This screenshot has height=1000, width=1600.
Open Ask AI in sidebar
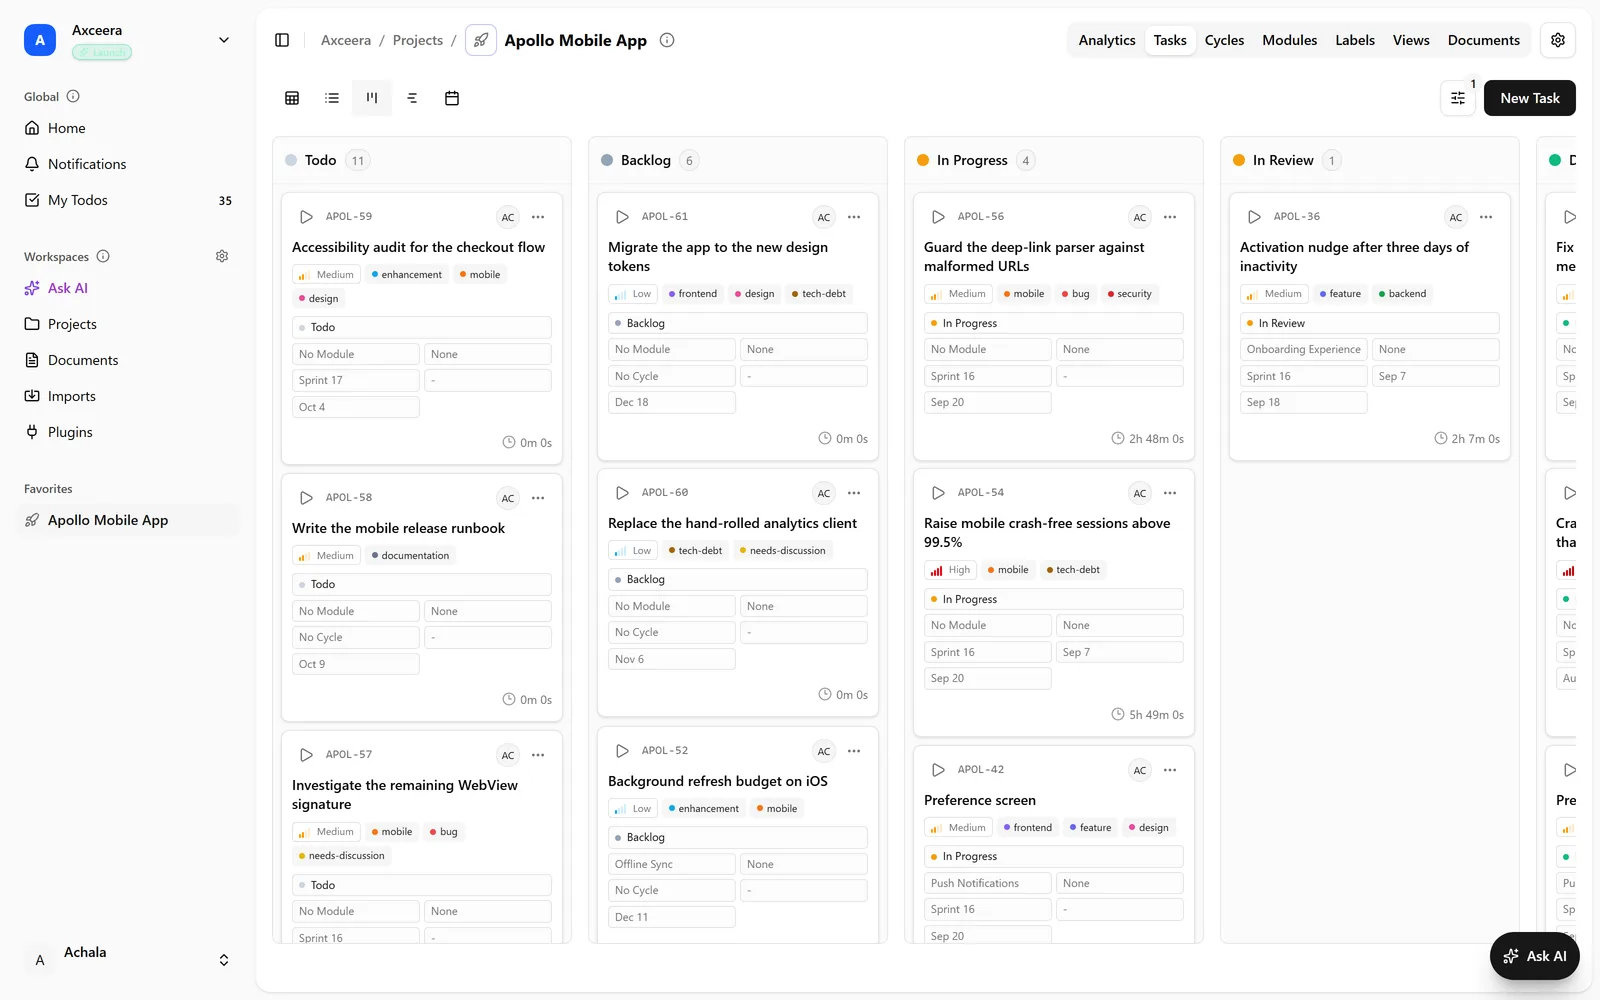point(128,288)
